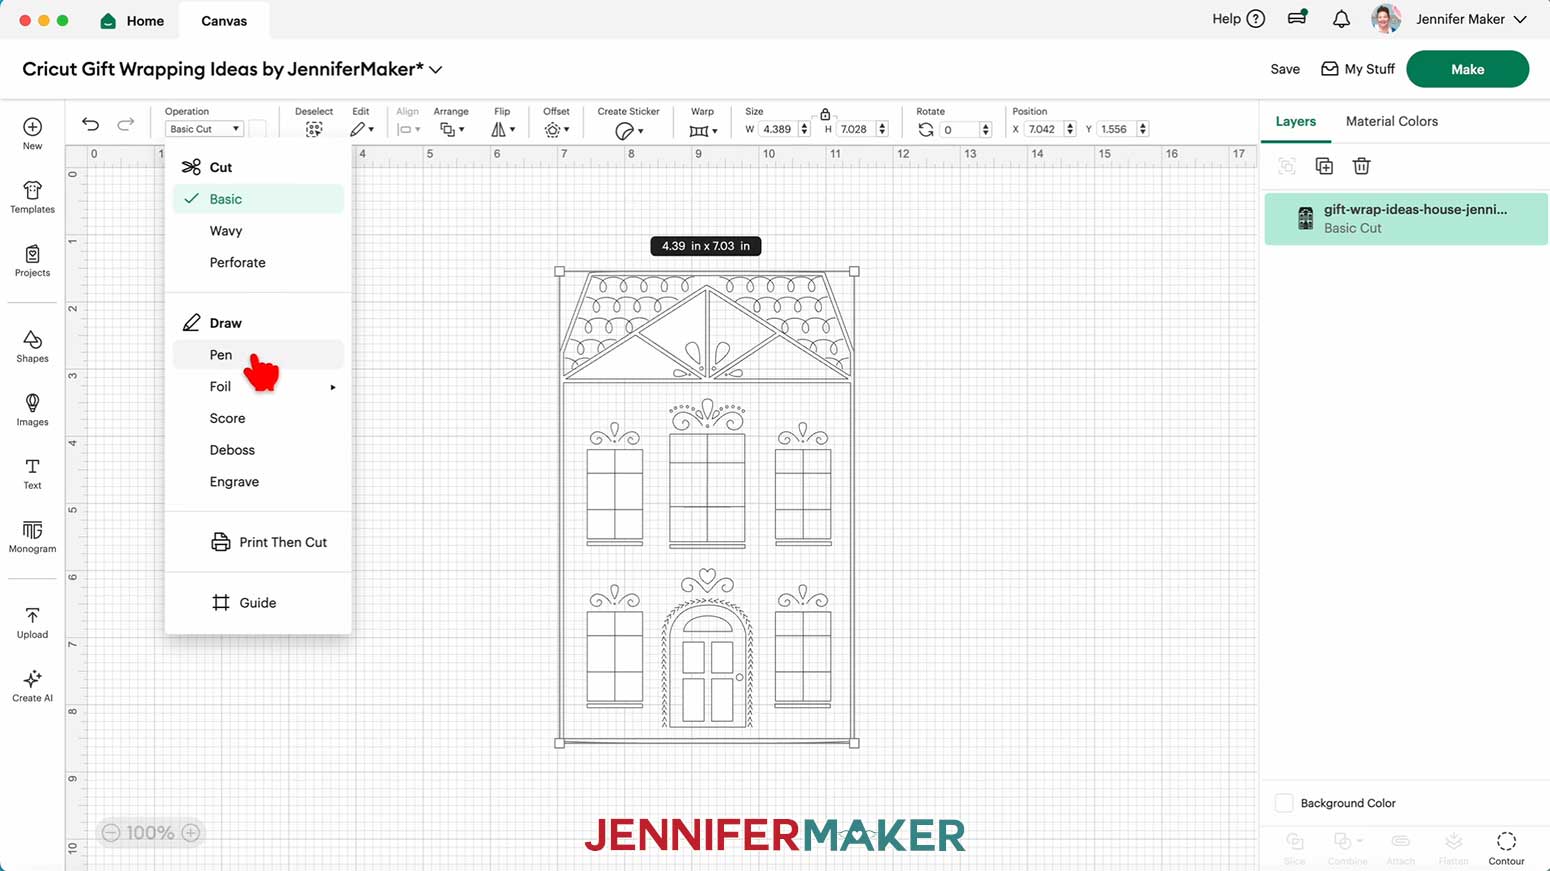
Task: Duplicate the selected layer
Action: pos(1324,166)
